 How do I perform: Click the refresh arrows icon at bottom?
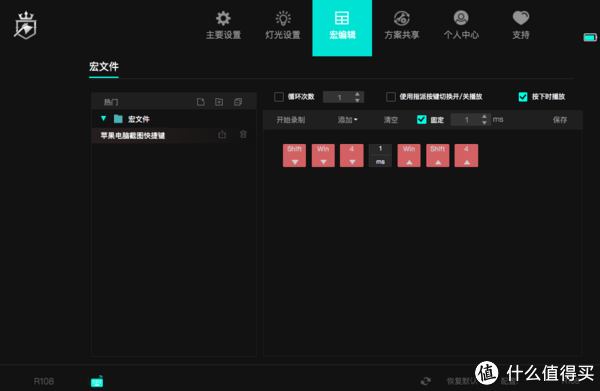click(426, 381)
